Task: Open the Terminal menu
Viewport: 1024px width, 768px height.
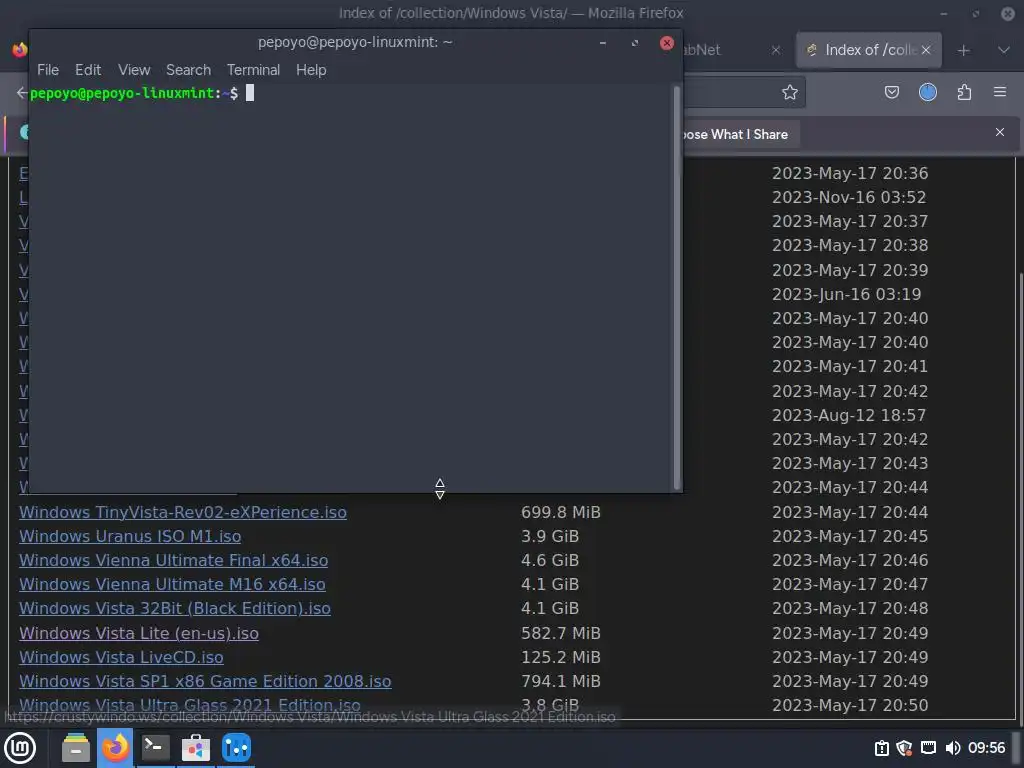Action: (x=253, y=70)
